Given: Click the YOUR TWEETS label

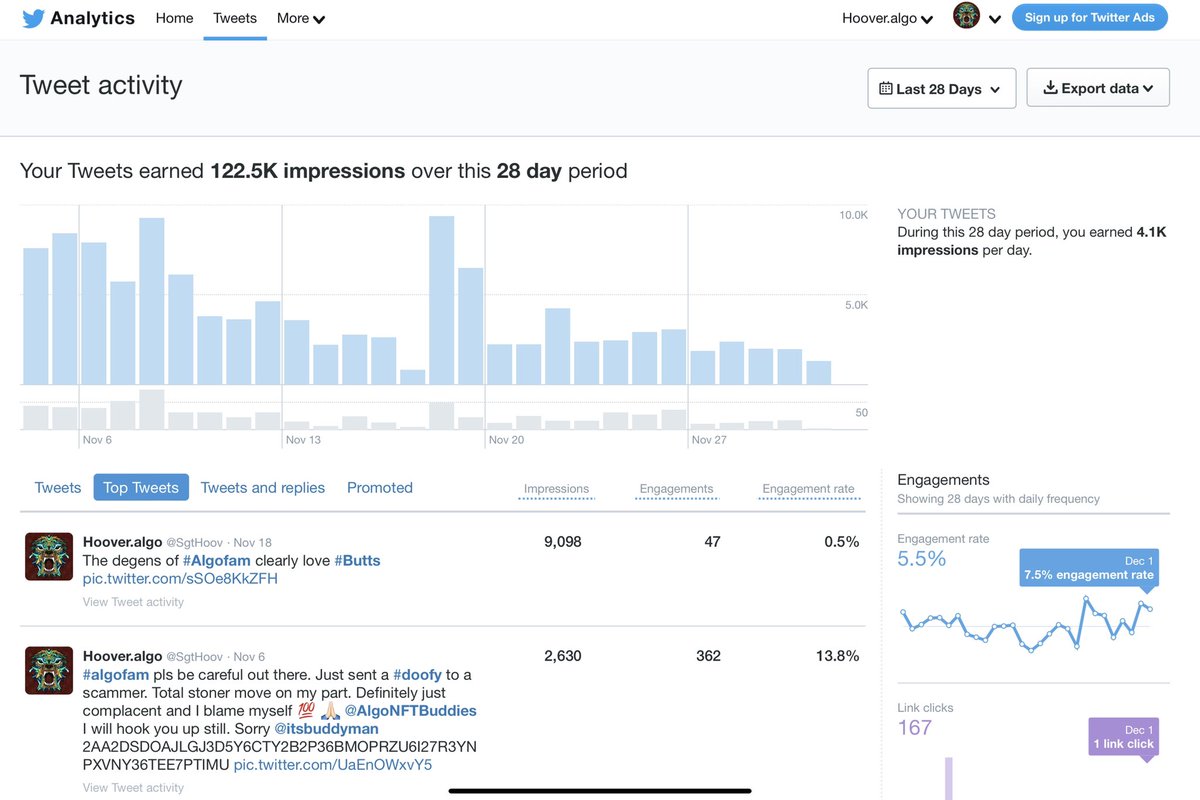Looking at the screenshot, I should [946, 214].
